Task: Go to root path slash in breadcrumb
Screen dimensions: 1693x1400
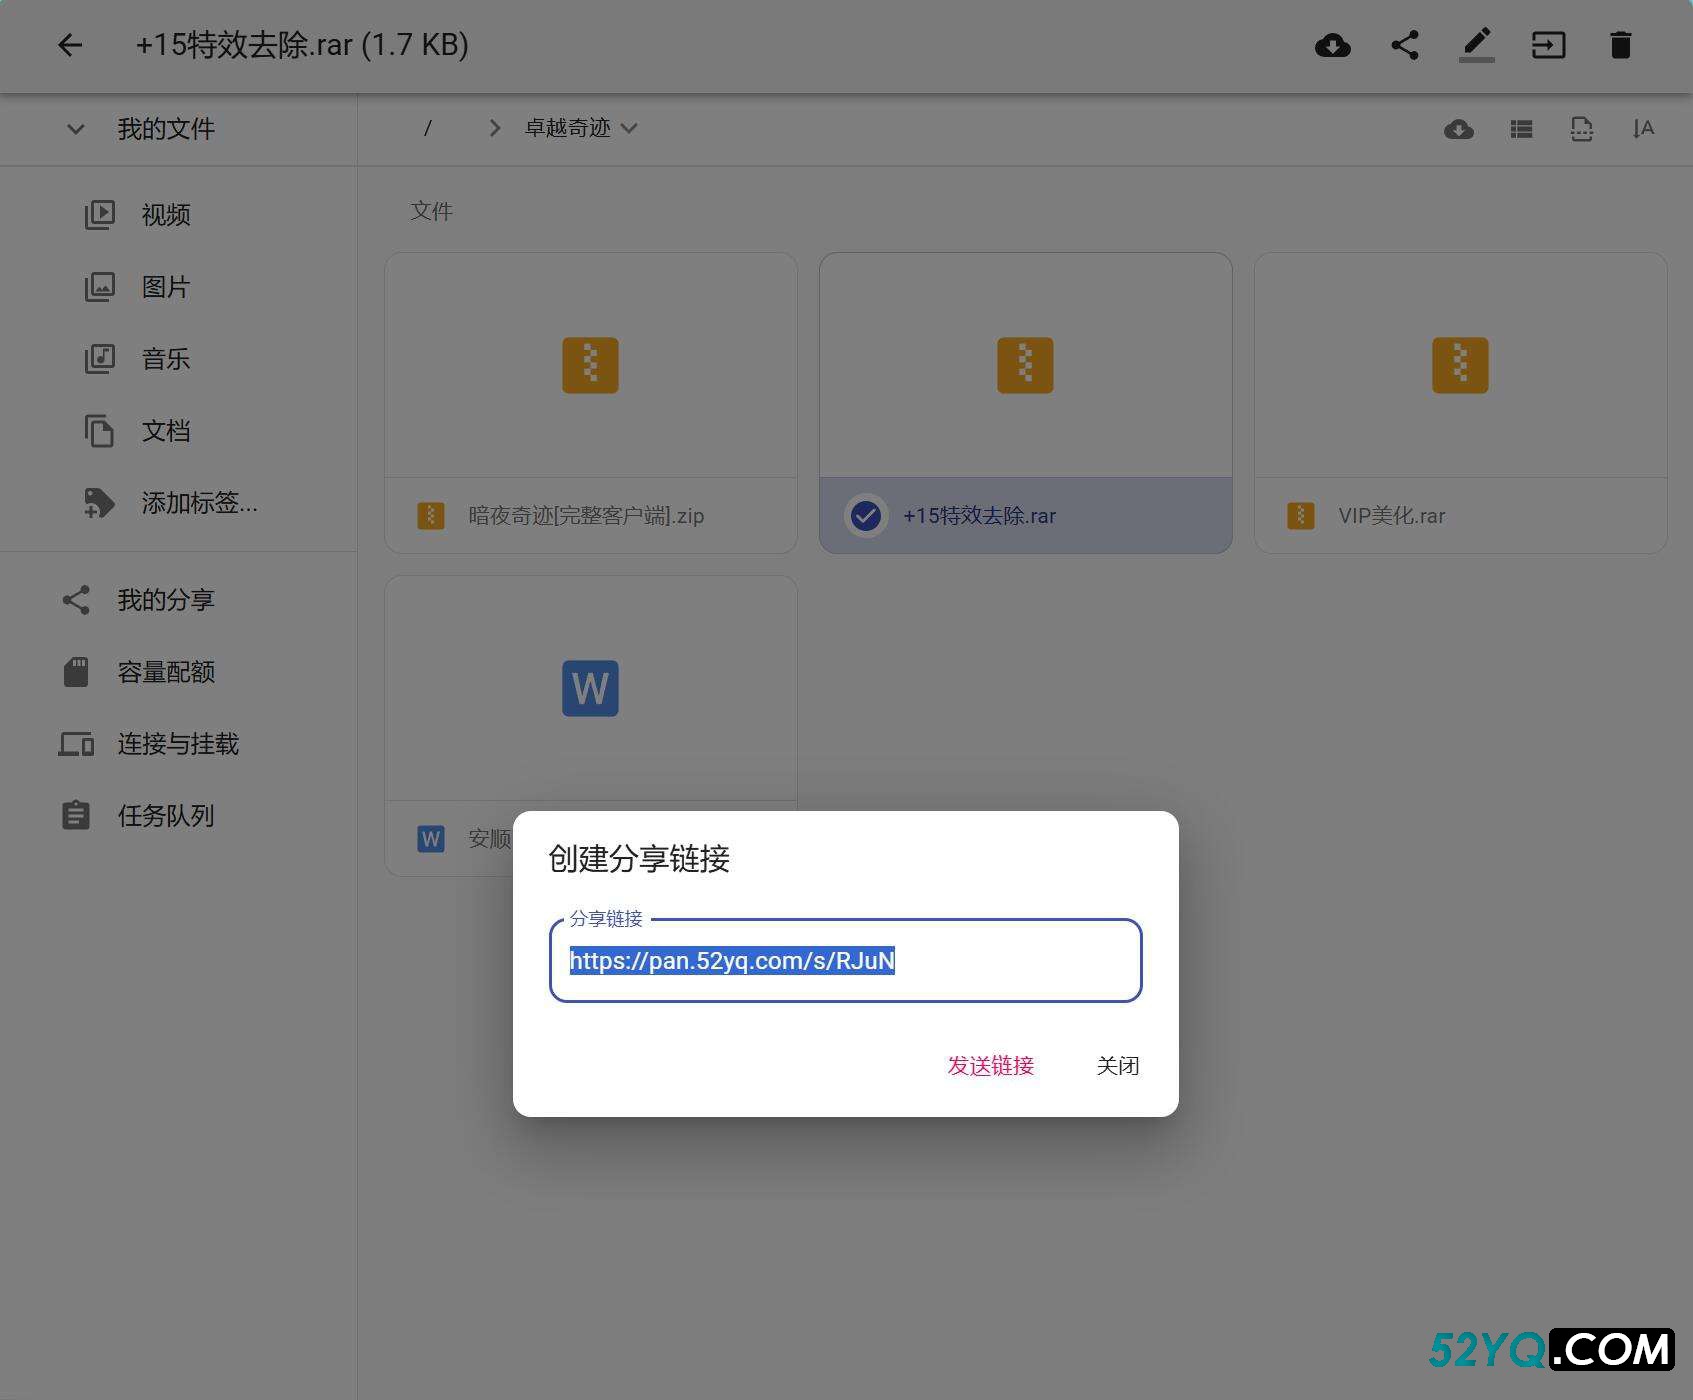Action: [428, 128]
